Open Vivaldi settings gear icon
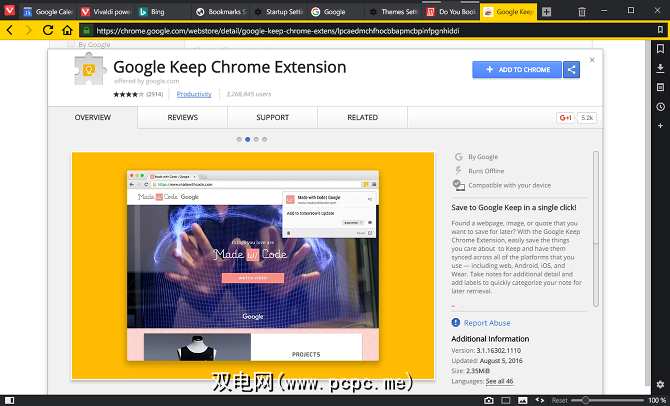This screenshot has height=406, width=670. pos(660,384)
